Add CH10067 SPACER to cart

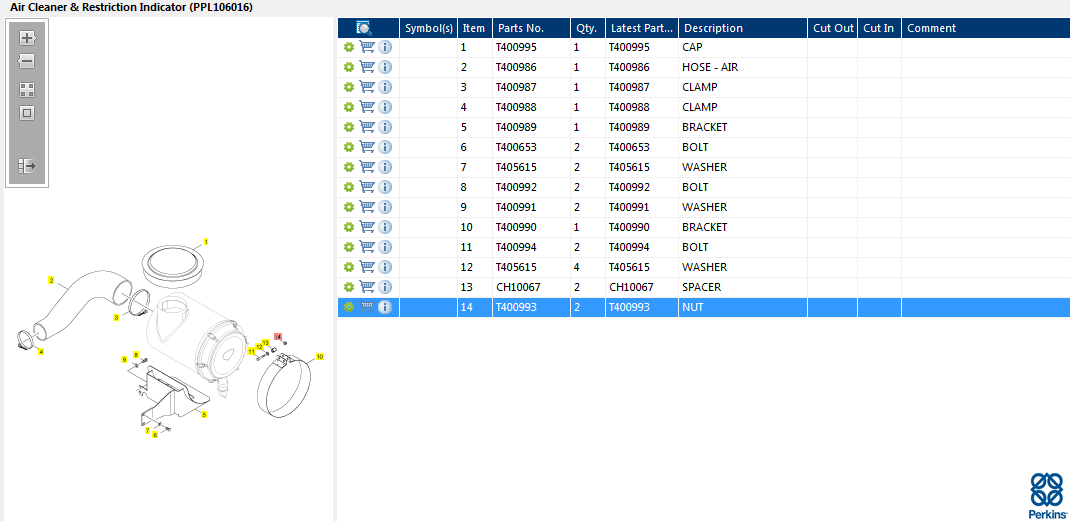point(367,287)
